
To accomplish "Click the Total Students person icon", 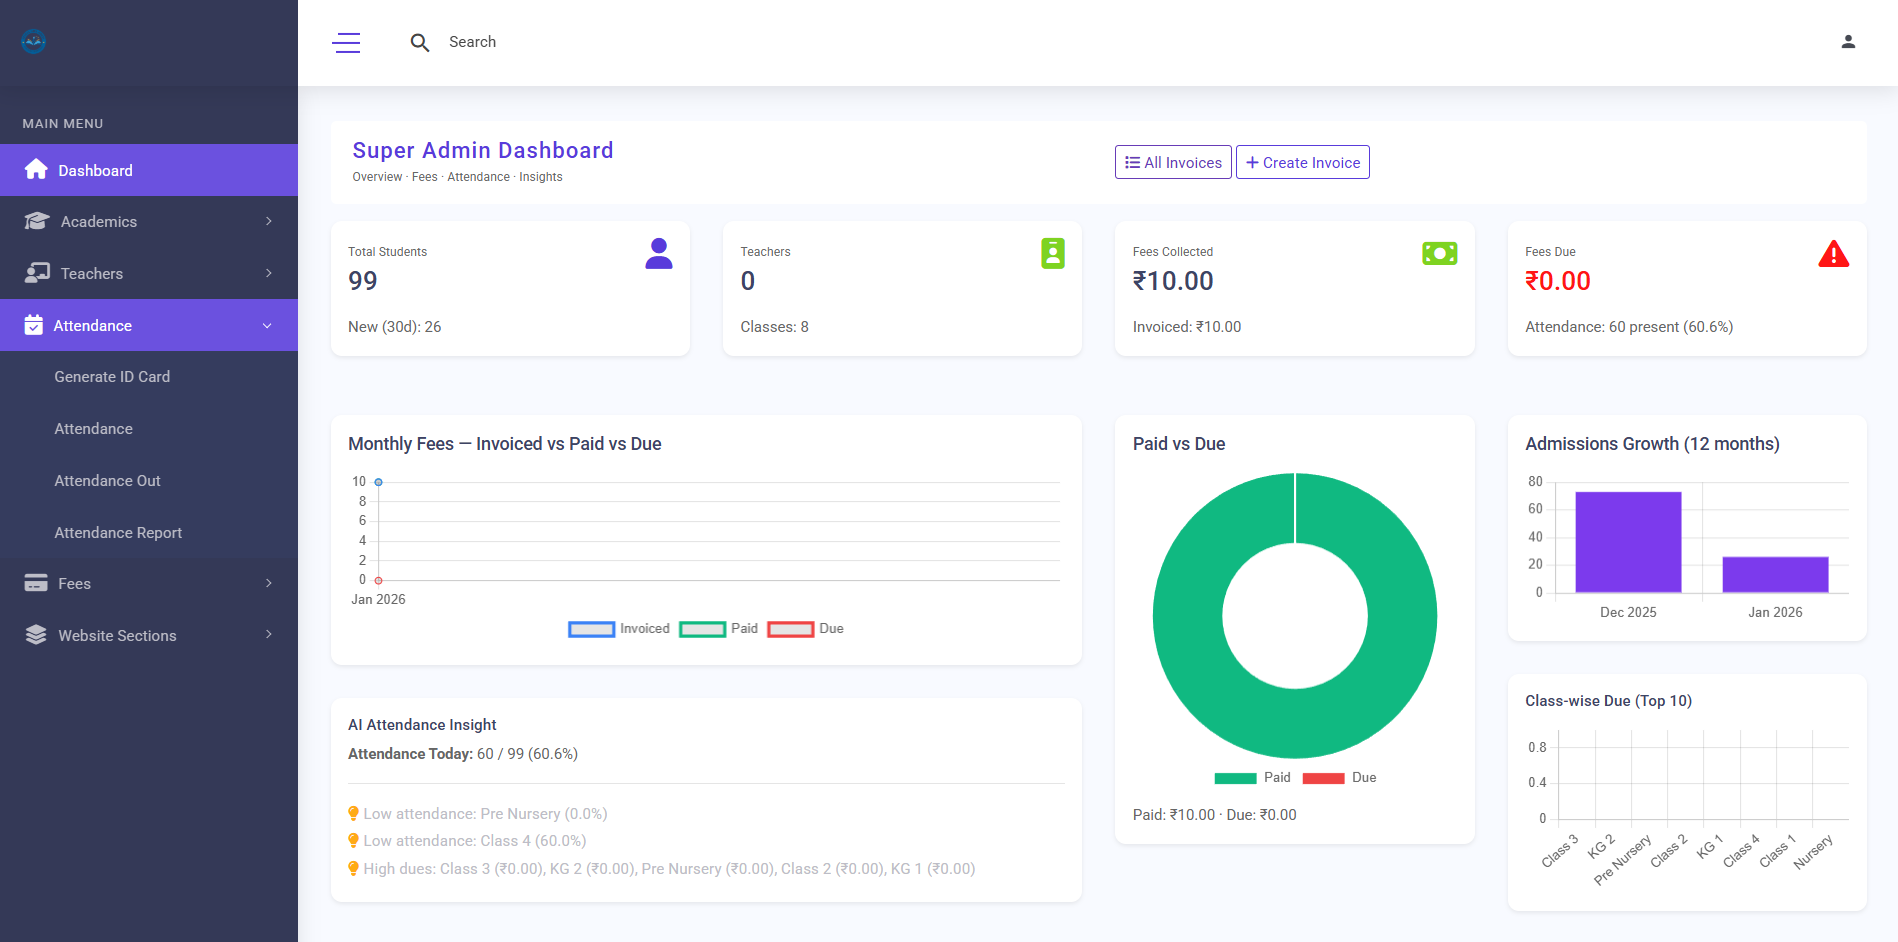I will [659, 254].
